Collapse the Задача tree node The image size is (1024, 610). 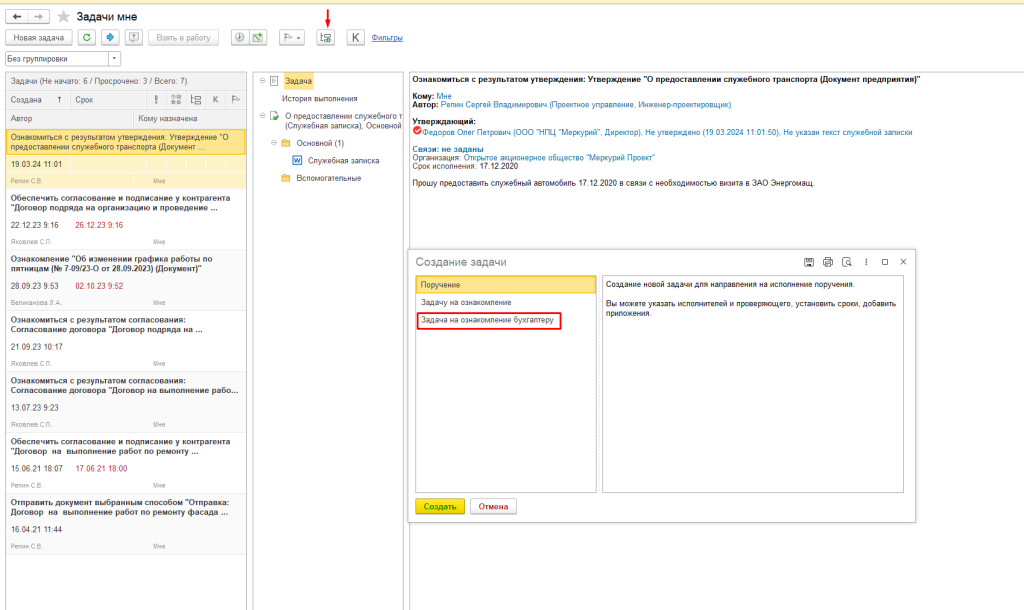pos(260,81)
